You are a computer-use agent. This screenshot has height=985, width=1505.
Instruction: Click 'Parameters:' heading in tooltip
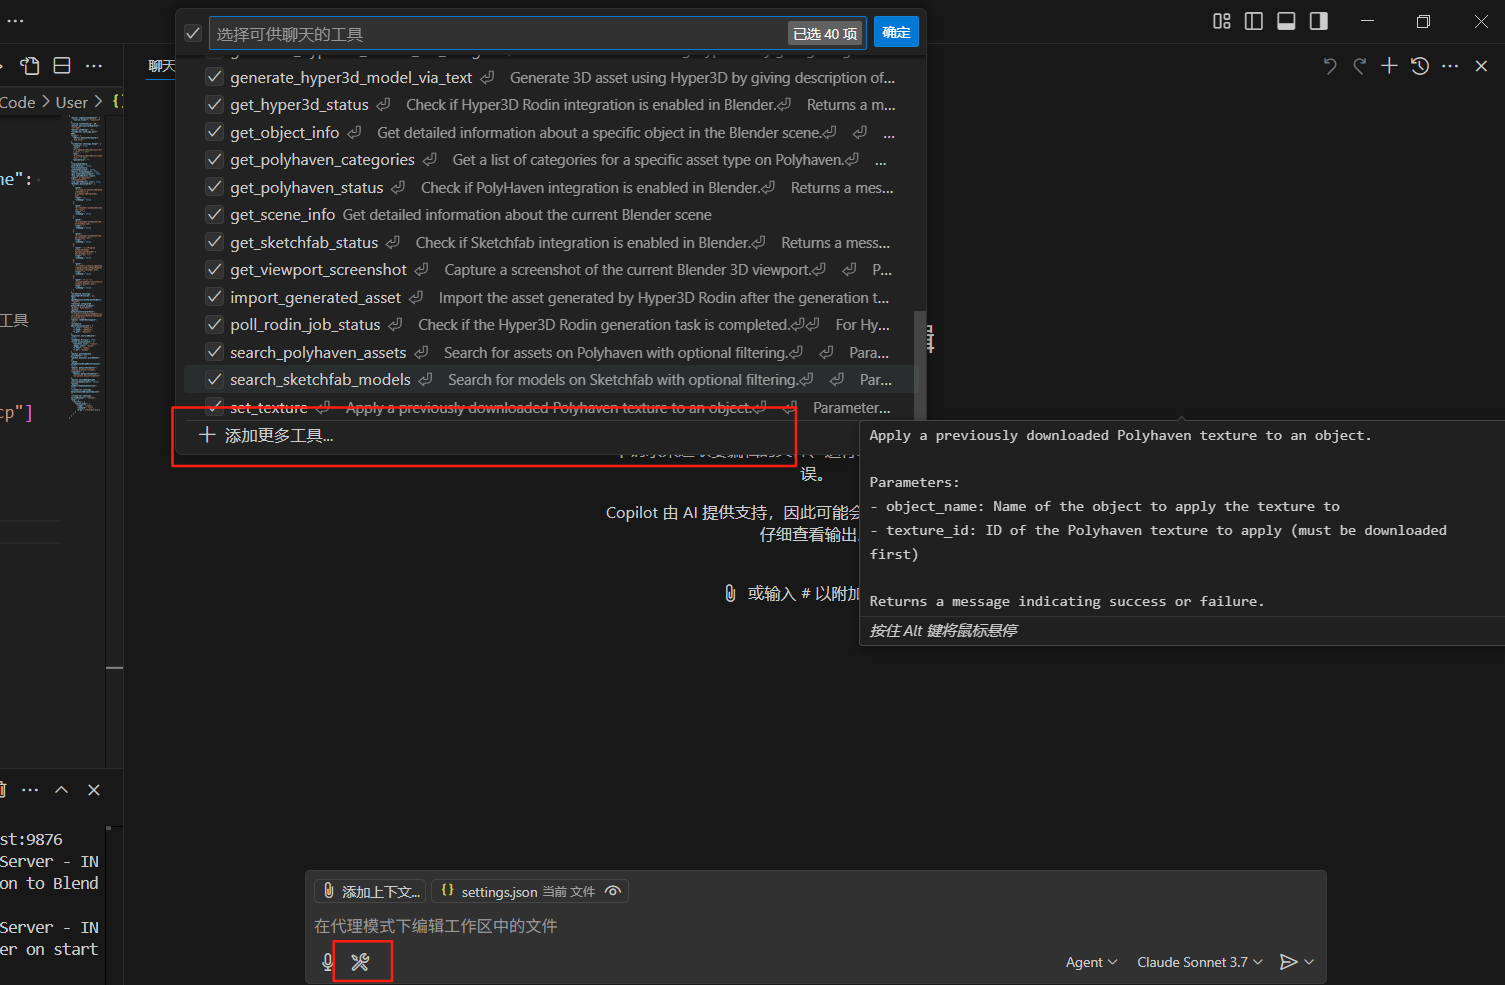(x=914, y=482)
